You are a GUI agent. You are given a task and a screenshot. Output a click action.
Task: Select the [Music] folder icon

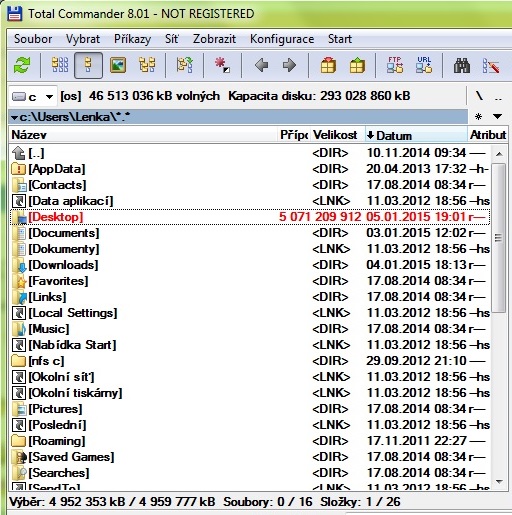click(x=19, y=329)
